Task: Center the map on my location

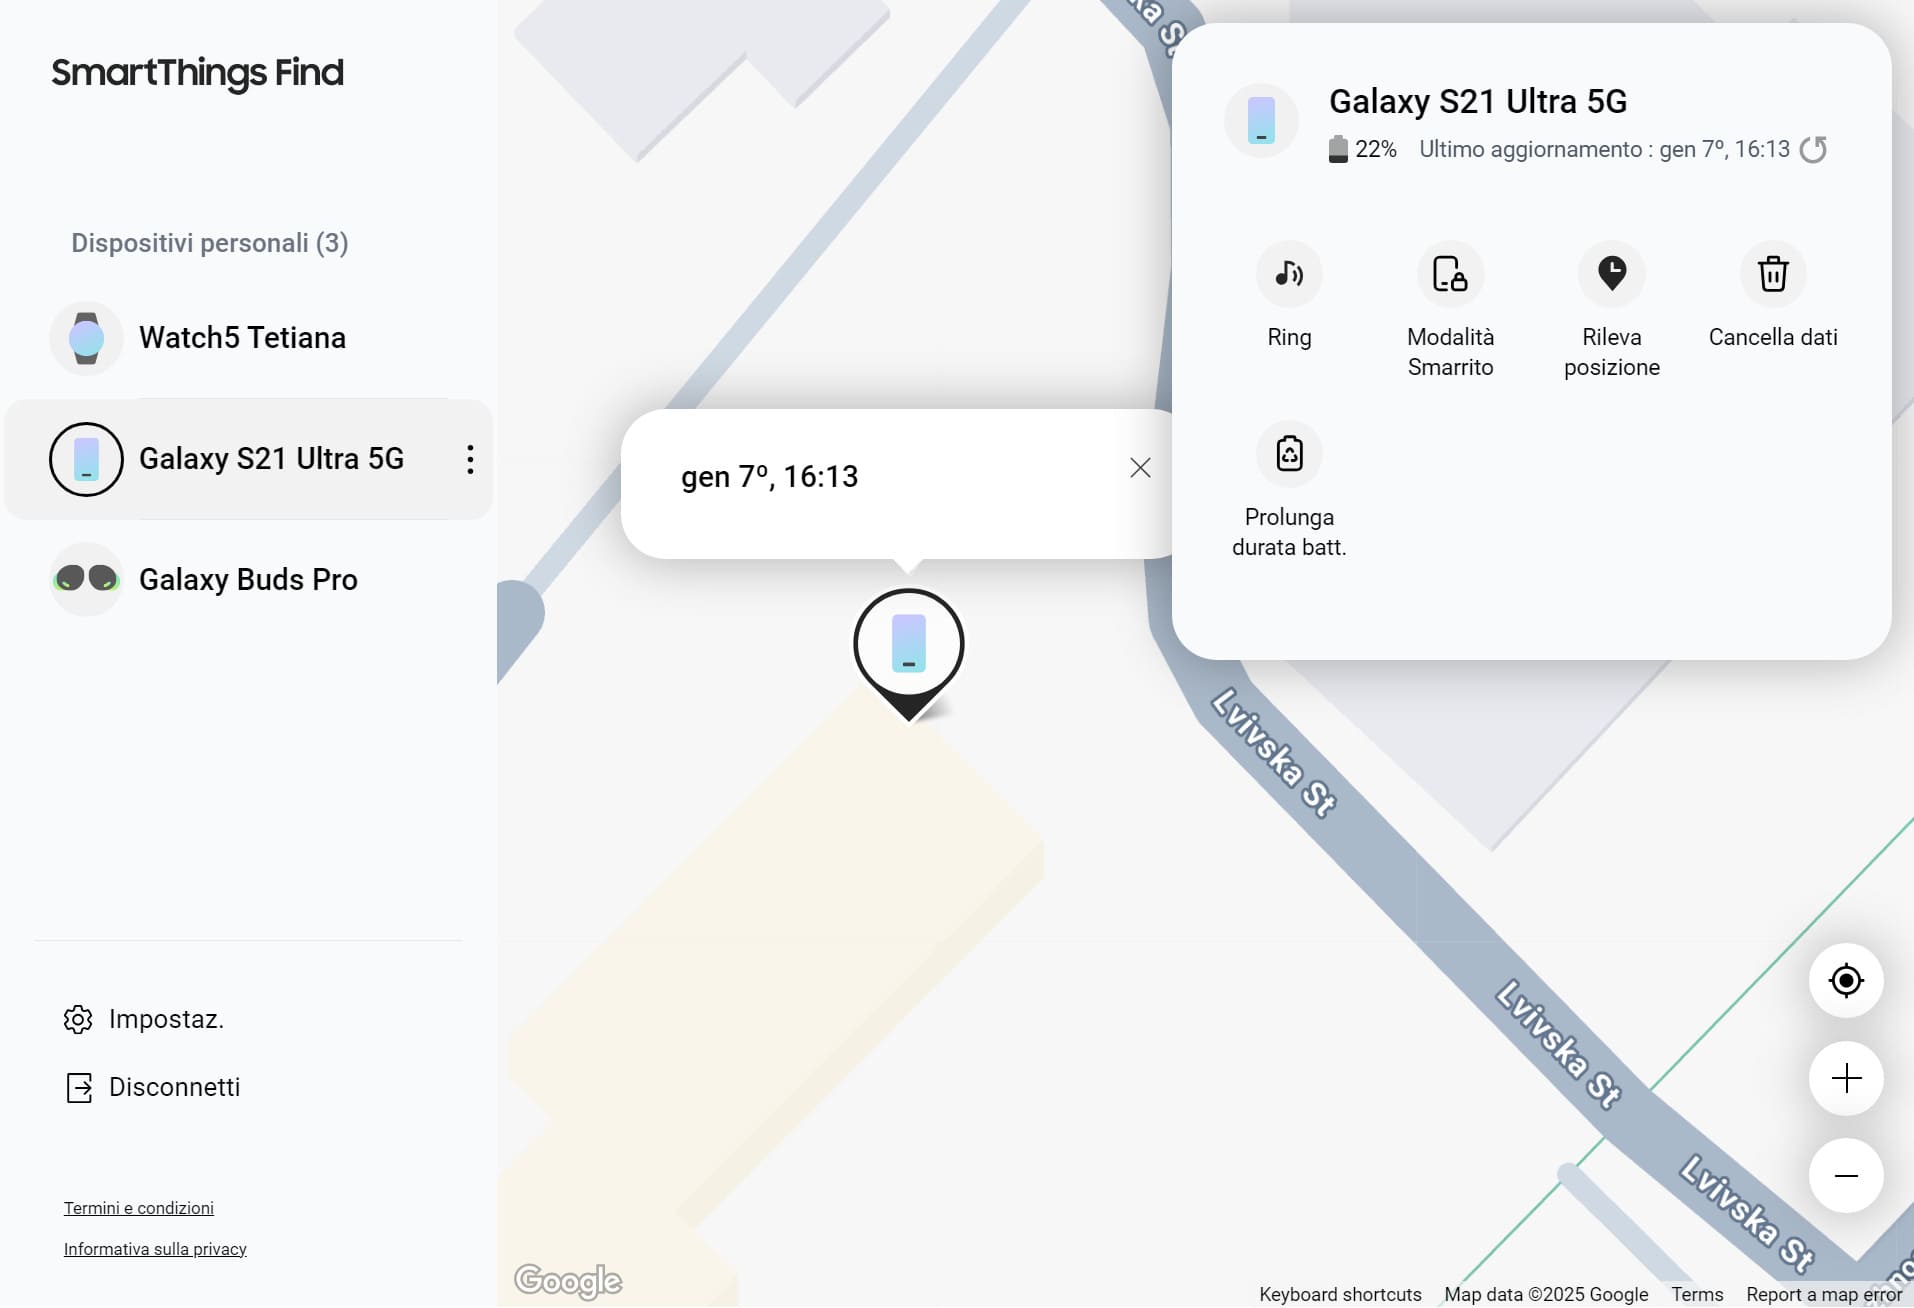Action: [x=1846, y=981]
